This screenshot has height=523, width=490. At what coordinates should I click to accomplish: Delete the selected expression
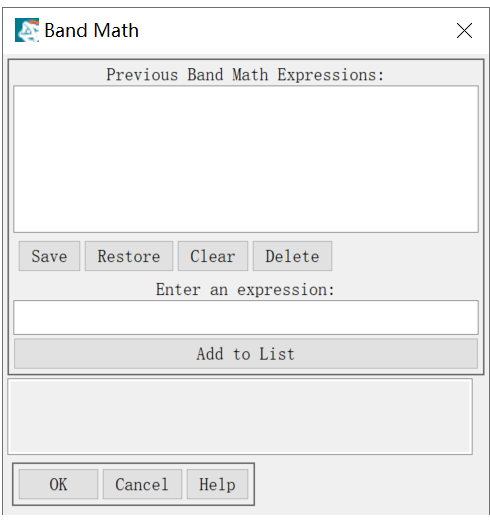click(x=292, y=256)
